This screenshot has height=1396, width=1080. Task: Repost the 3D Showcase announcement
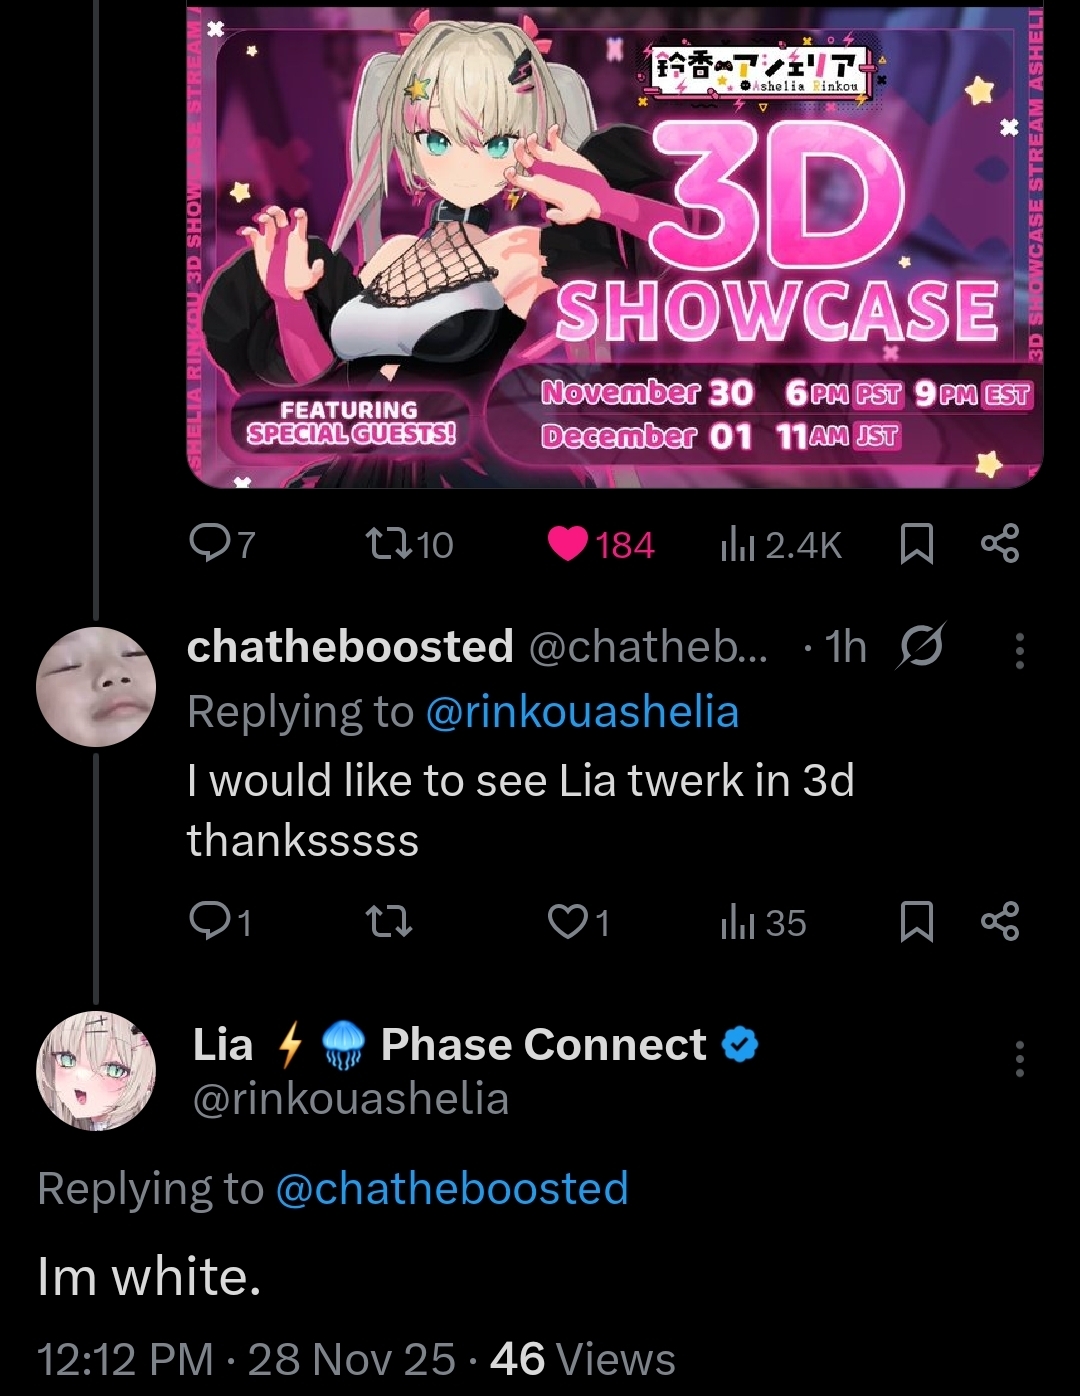388,545
